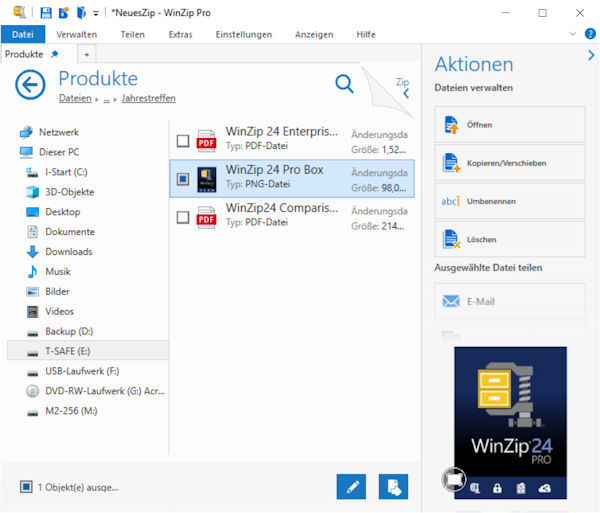This screenshot has height=513, width=600.
Task: Expand the Zip pane chevron
Action: 406,93
